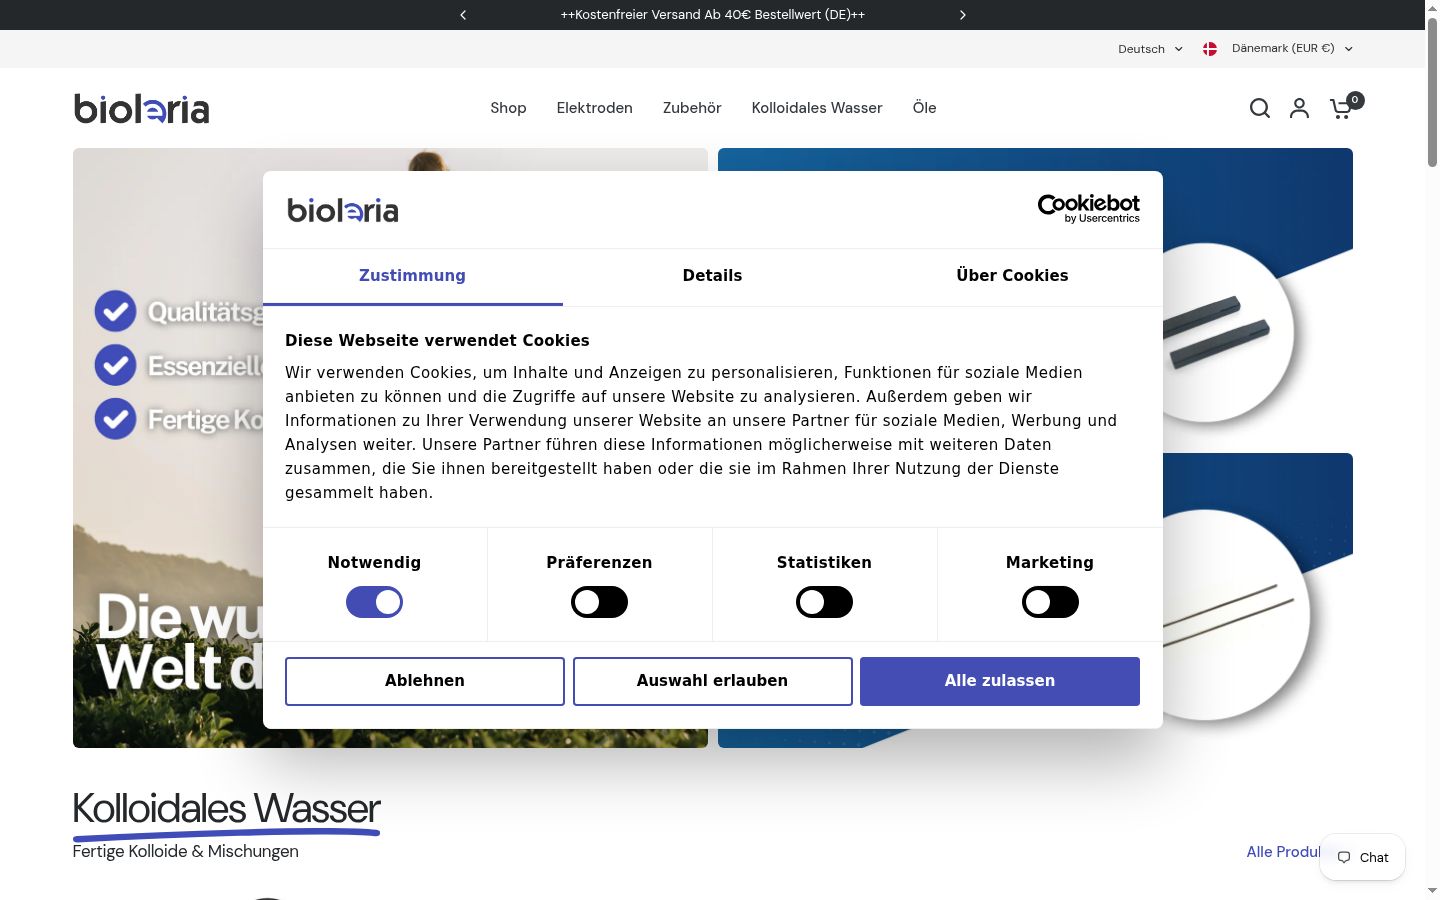The width and height of the screenshot is (1440, 900).
Task: Click the chat bubble icon
Action: 1344,858
